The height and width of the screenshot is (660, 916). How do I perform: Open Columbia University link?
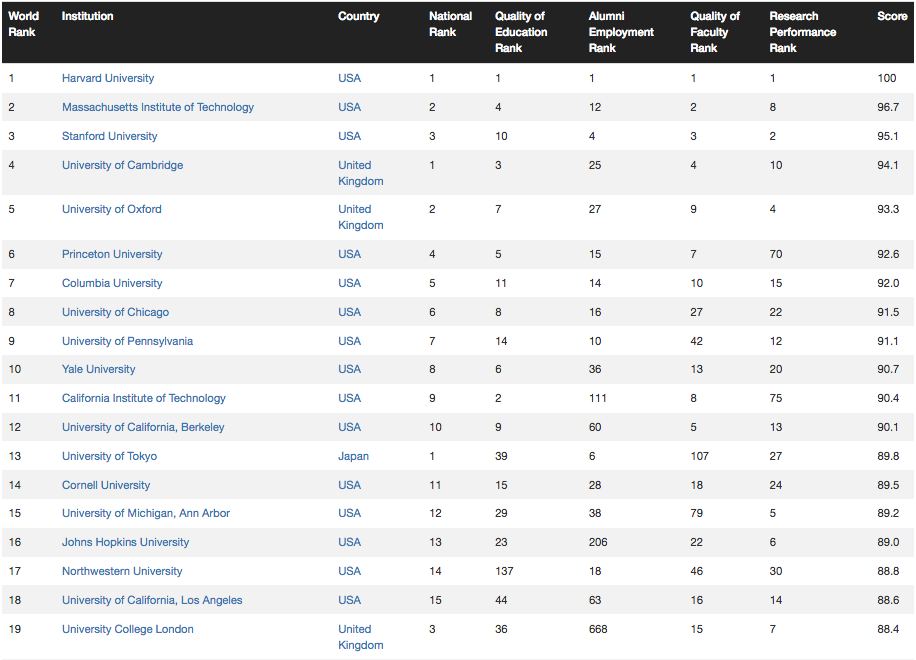(x=112, y=283)
